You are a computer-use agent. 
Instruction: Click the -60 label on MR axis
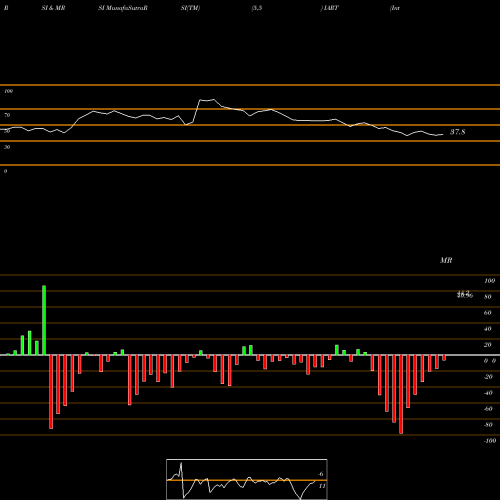click(488, 409)
